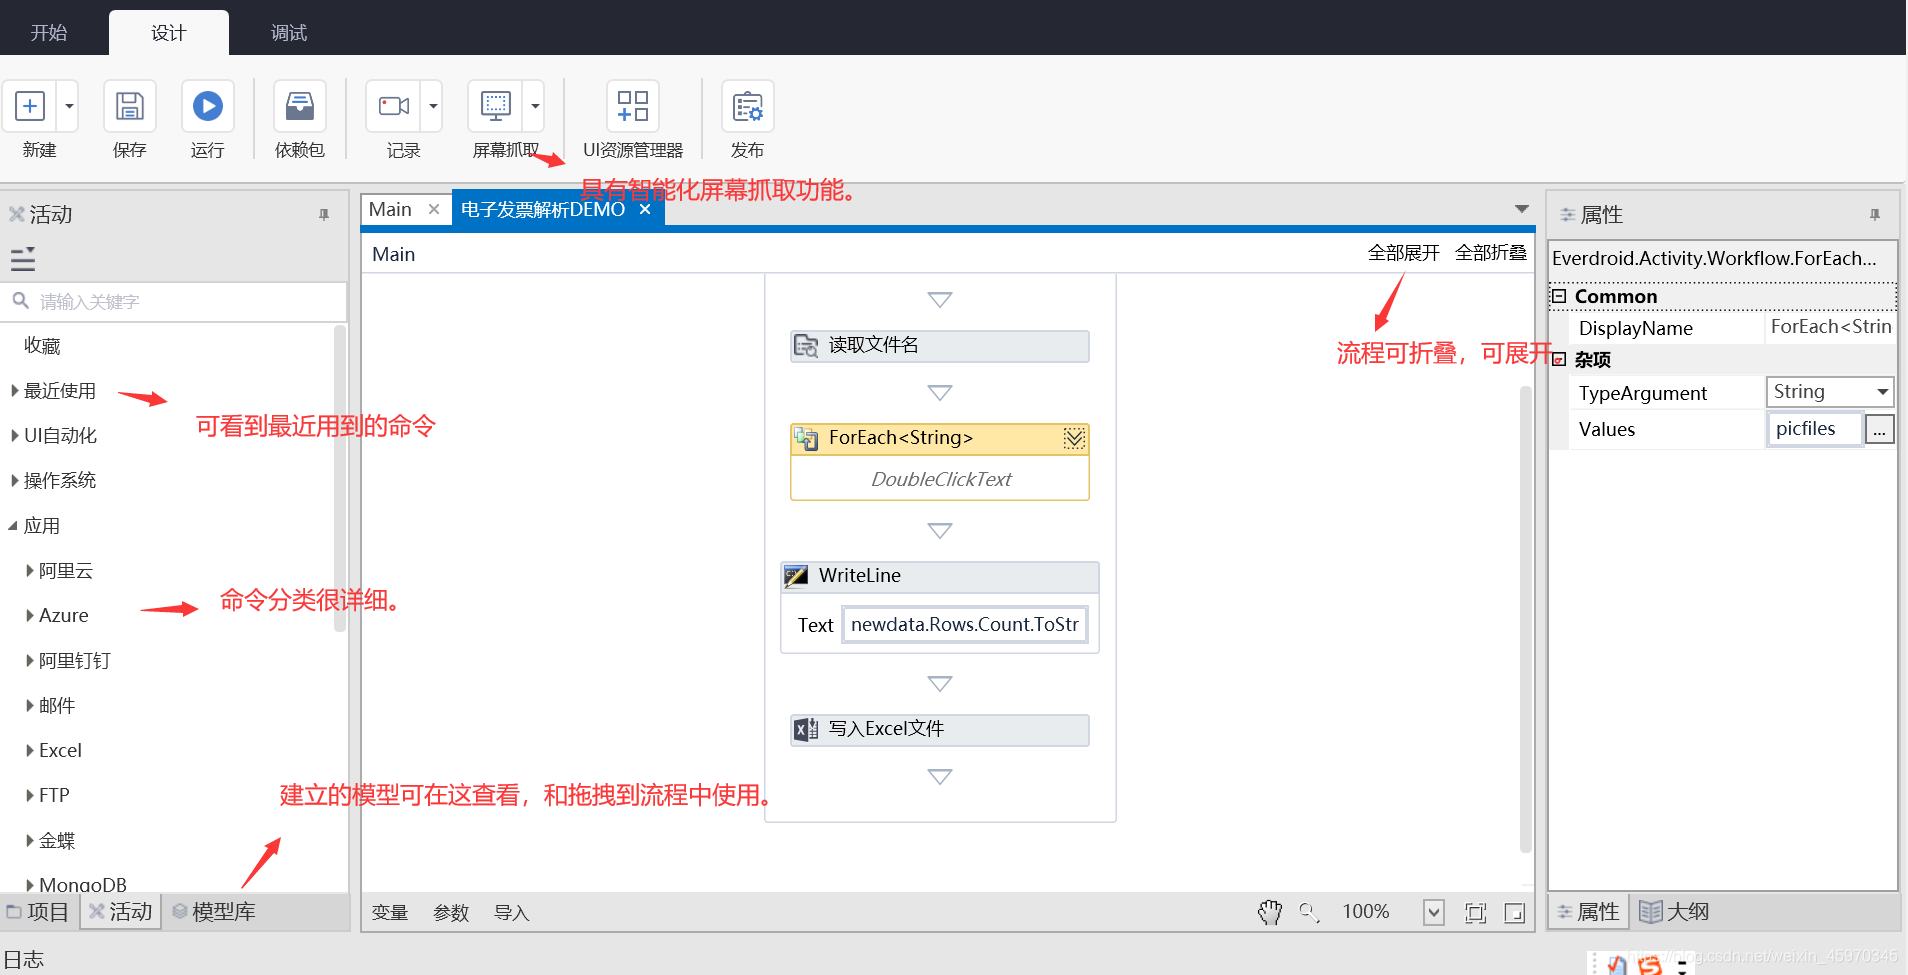Pin the 活动 panel
1908x975 pixels.
(x=324, y=214)
